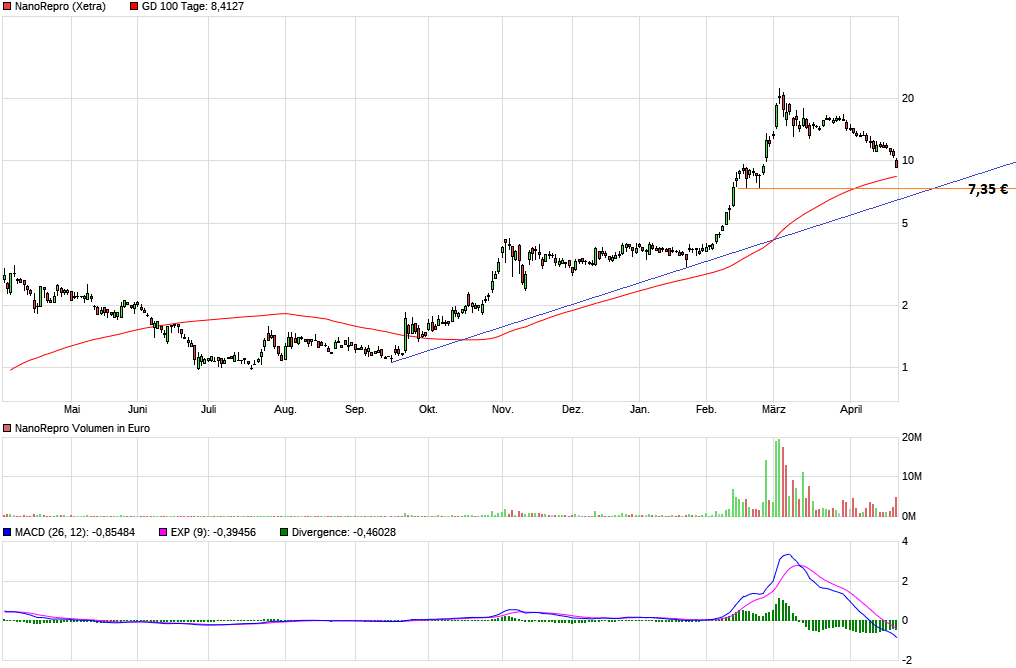Click the 'März' month axis label

click(x=774, y=409)
